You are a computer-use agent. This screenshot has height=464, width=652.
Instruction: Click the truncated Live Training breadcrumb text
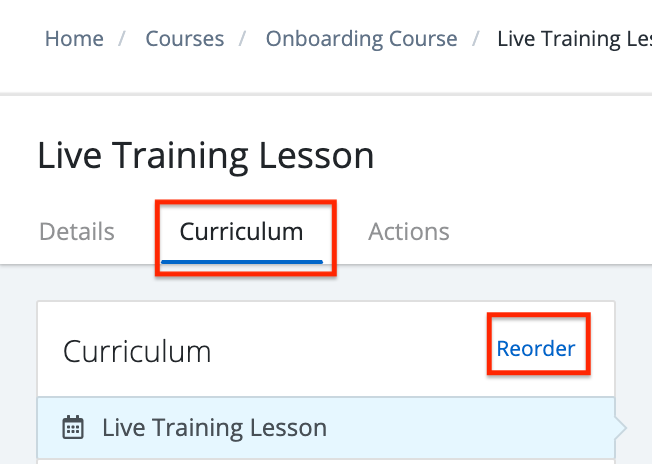574,39
